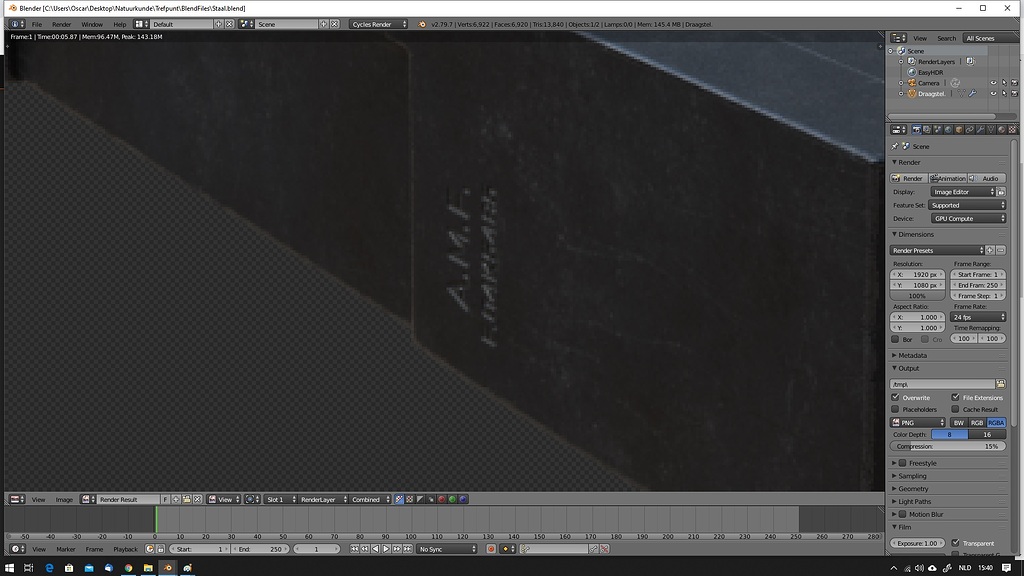Open the Render properties tab icon
The width and height of the screenshot is (1024, 576).
[x=917, y=129]
